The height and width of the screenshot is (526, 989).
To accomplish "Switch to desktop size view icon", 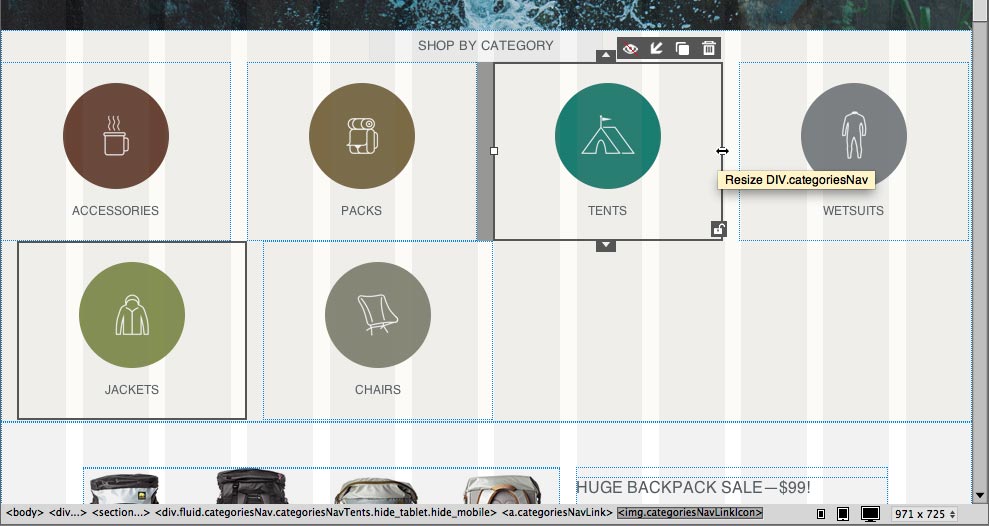I will pos(870,514).
